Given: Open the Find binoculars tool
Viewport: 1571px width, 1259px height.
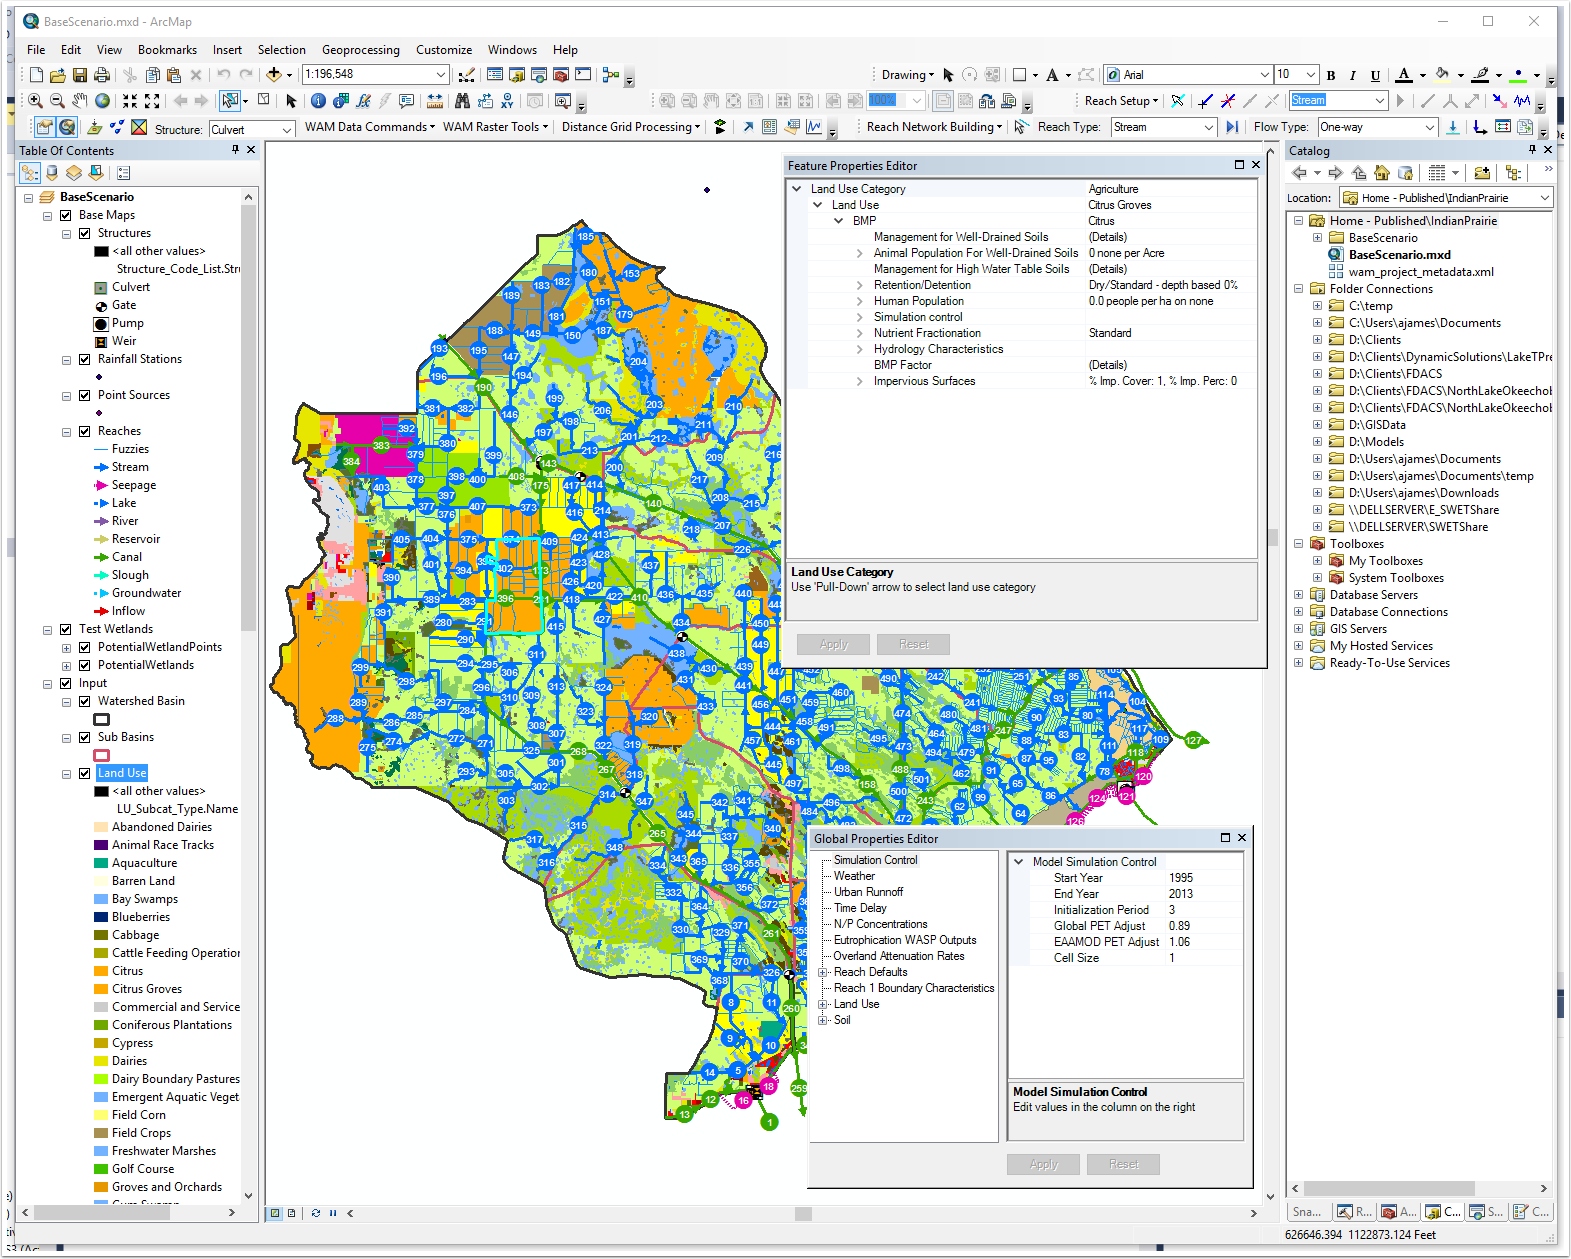Looking at the screenshot, I should pyautogui.click(x=462, y=101).
